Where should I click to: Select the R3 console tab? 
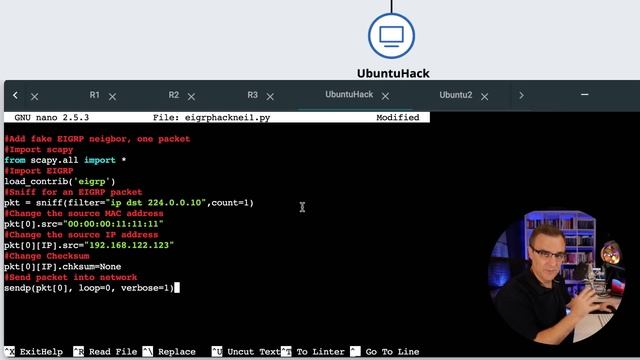[252, 95]
